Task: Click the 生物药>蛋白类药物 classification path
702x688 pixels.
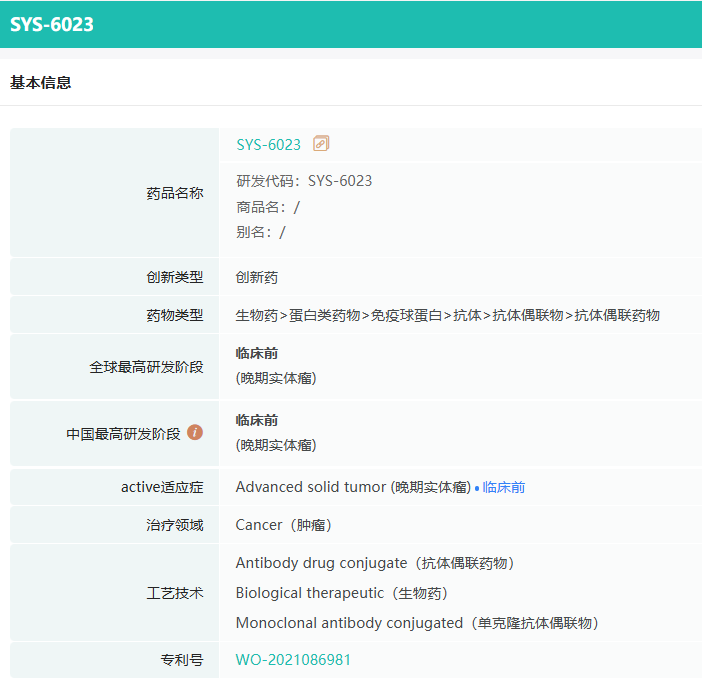Action: (448, 315)
